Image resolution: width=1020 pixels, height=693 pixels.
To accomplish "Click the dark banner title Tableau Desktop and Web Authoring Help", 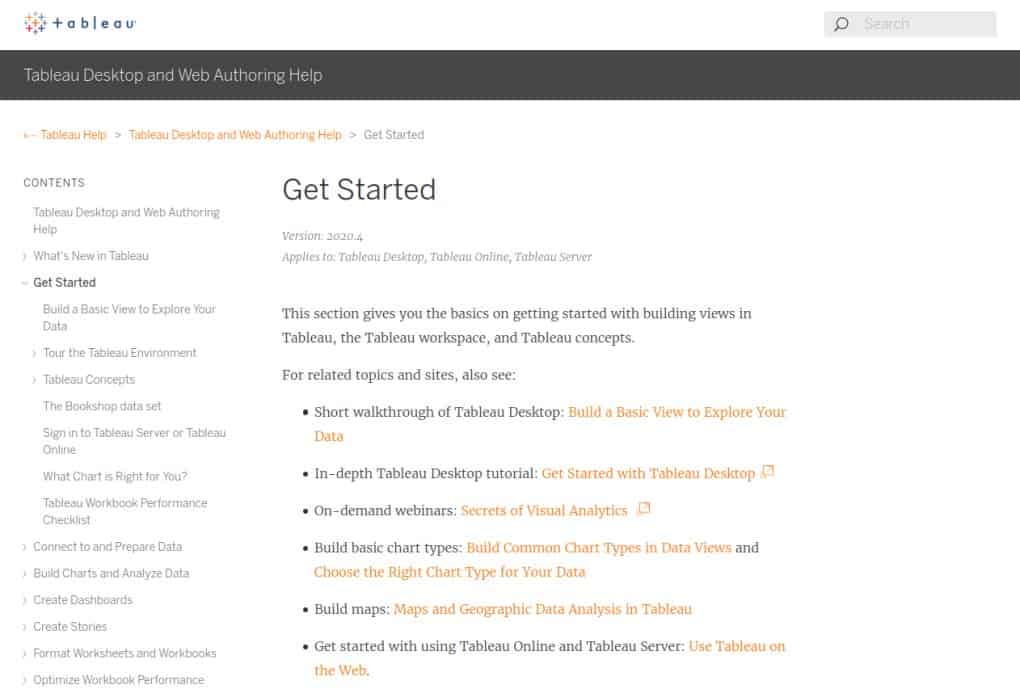I will click(173, 75).
